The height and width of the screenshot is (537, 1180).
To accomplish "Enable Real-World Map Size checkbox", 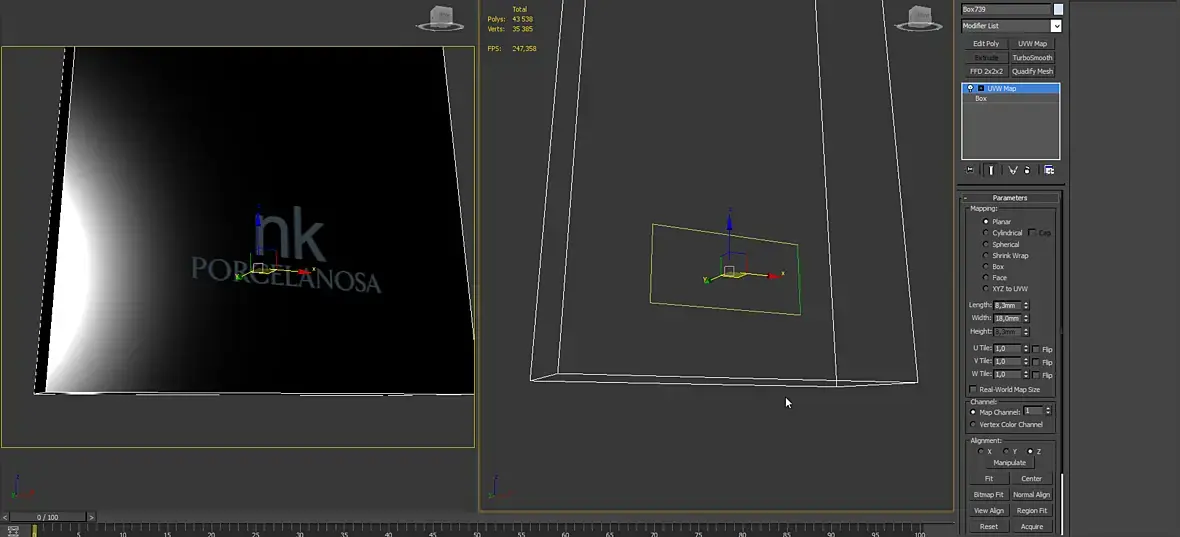I will 973,390.
